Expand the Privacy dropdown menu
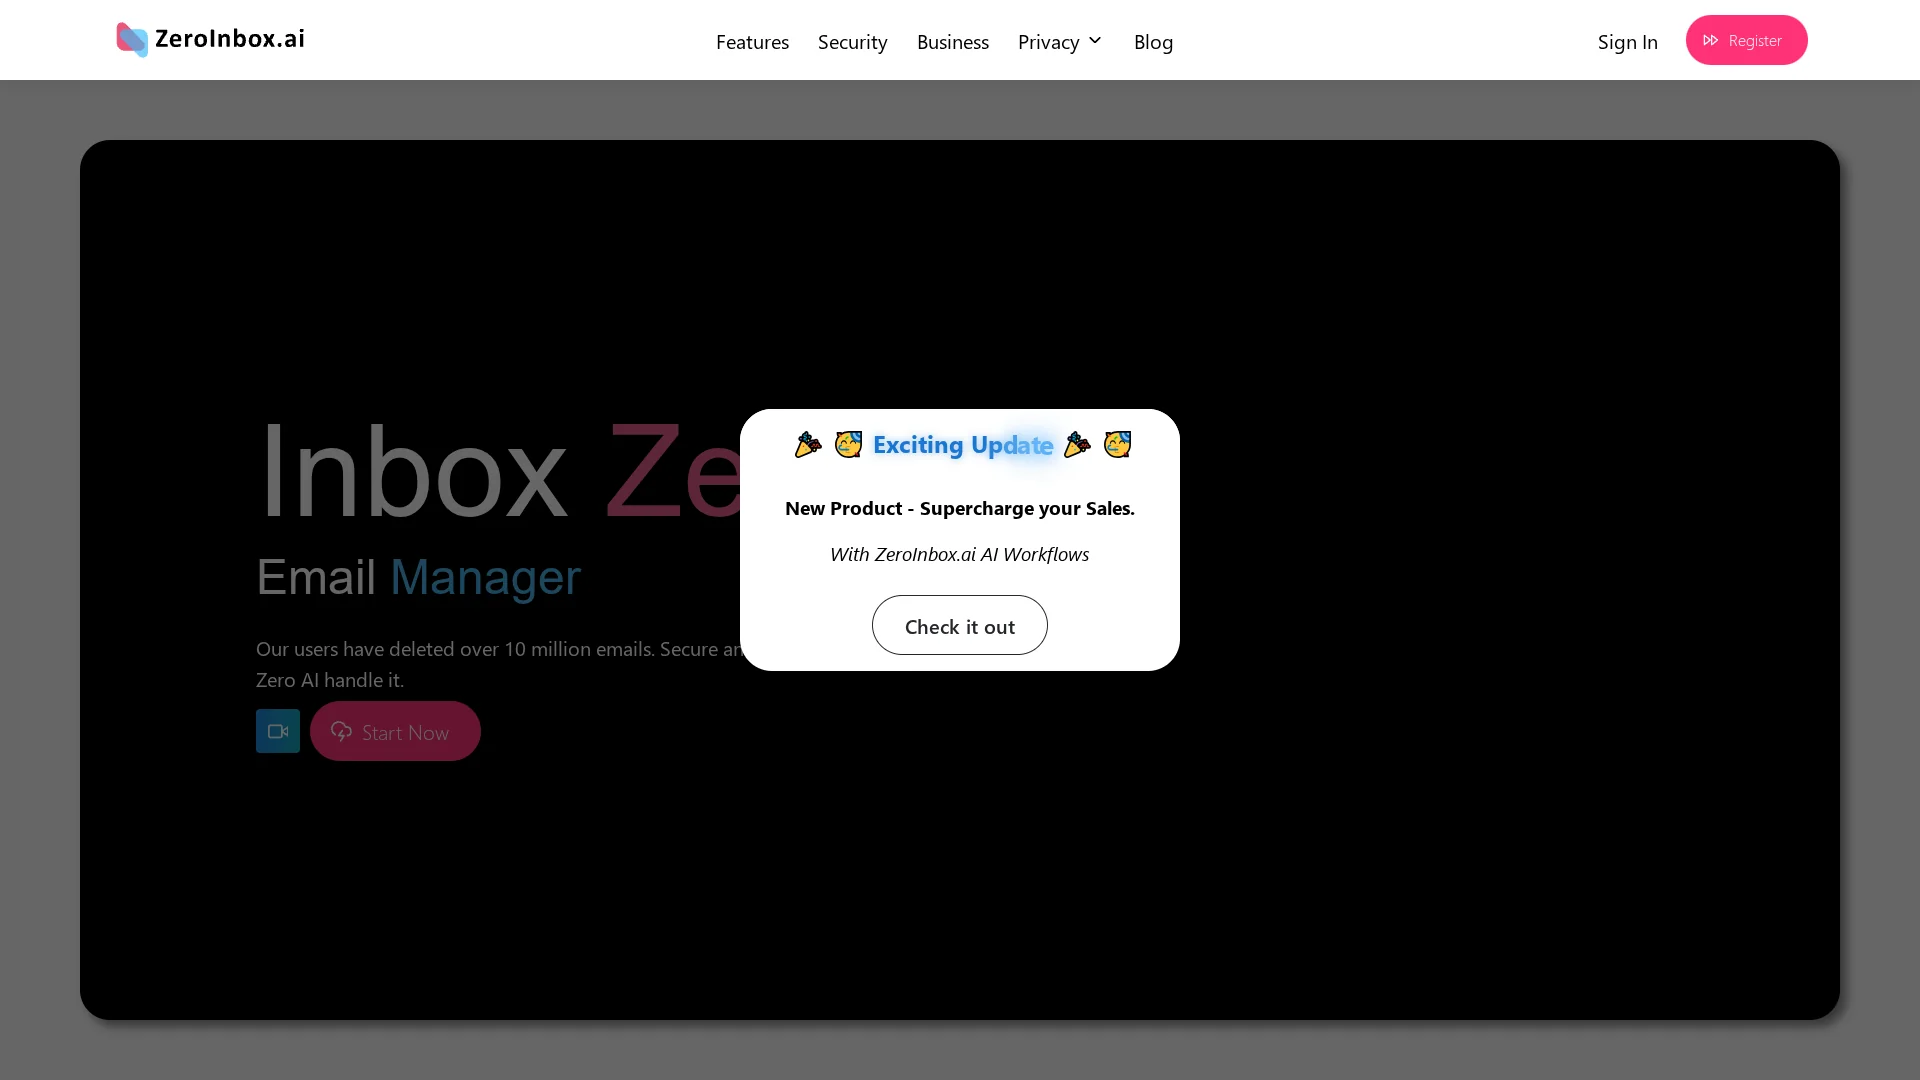 click(1060, 41)
